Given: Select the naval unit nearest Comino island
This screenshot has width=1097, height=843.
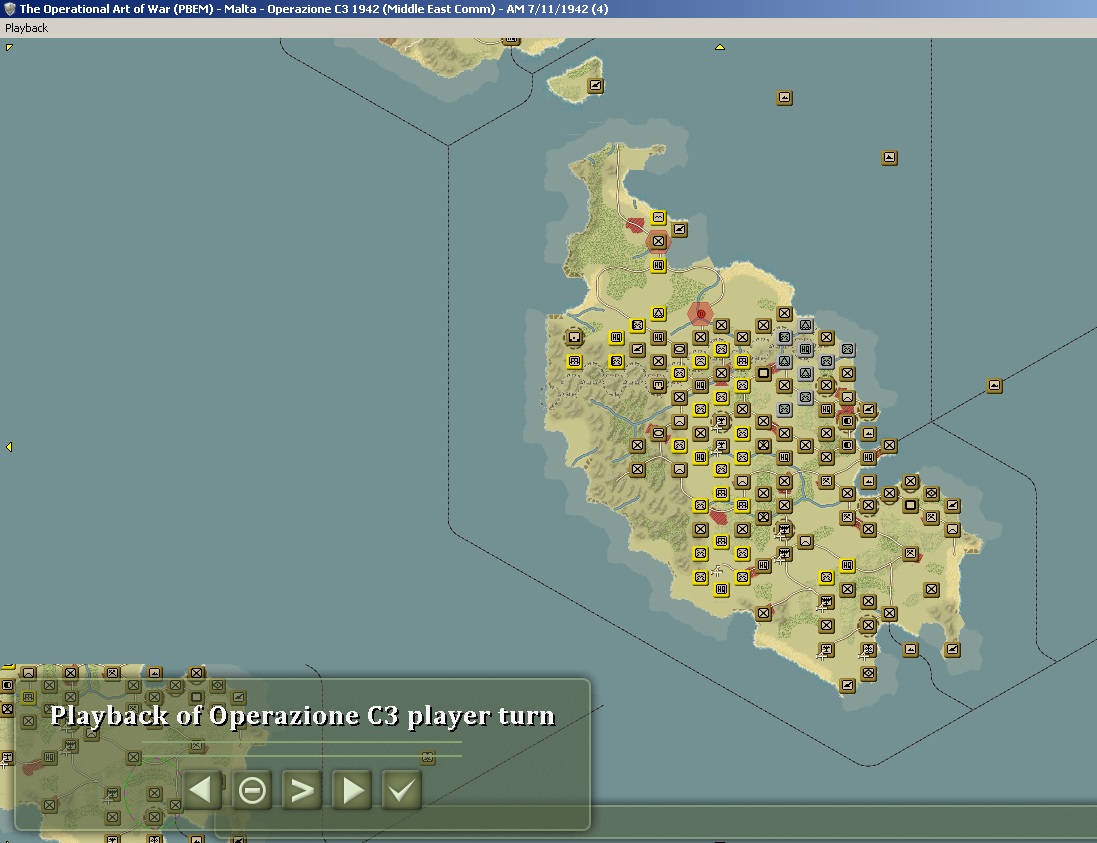Looking at the screenshot, I should click(x=784, y=97).
